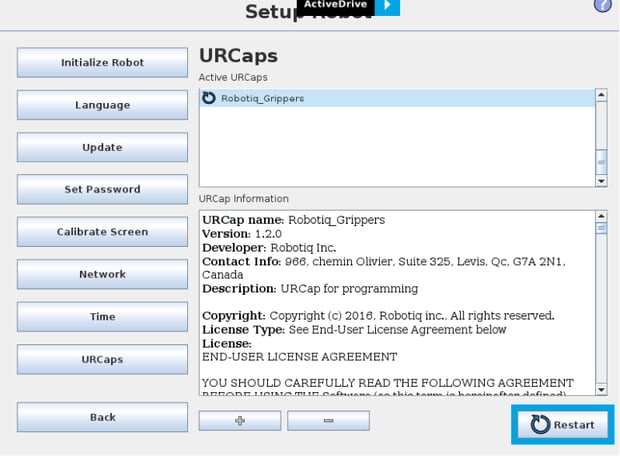Click the 'Version: 1.2.0' text
This screenshot has width=620, height=457.
[x=242, y=234]
